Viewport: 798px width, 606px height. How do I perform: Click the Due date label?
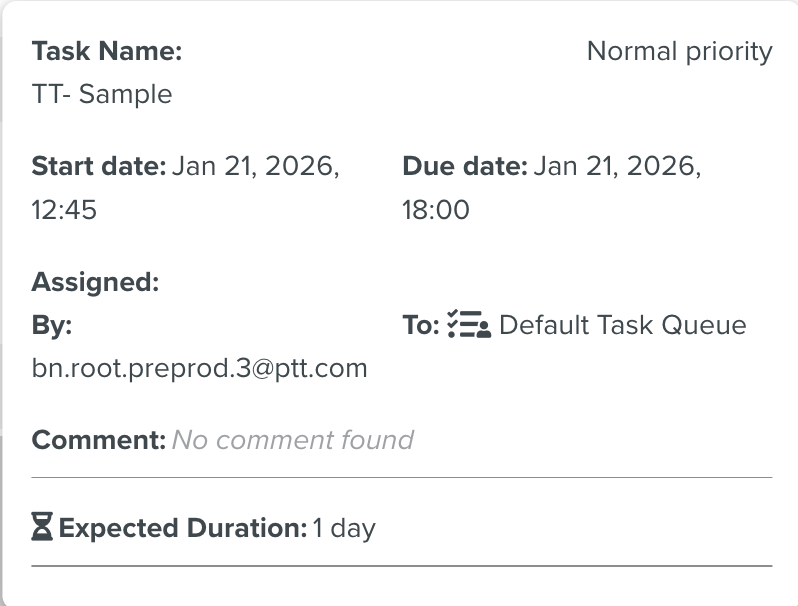[465, 166]
